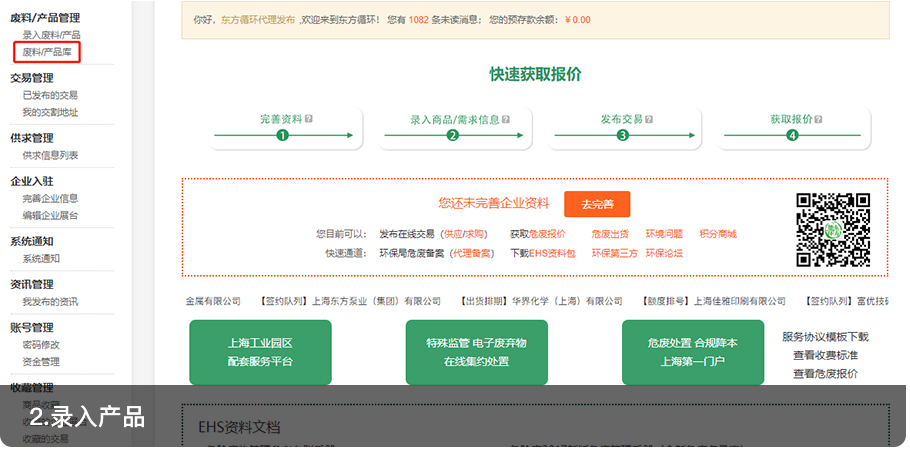Click the 上海工业园区 配套服务平台 green button
Screen dimensions: 910x450
[x=260, y=352]
